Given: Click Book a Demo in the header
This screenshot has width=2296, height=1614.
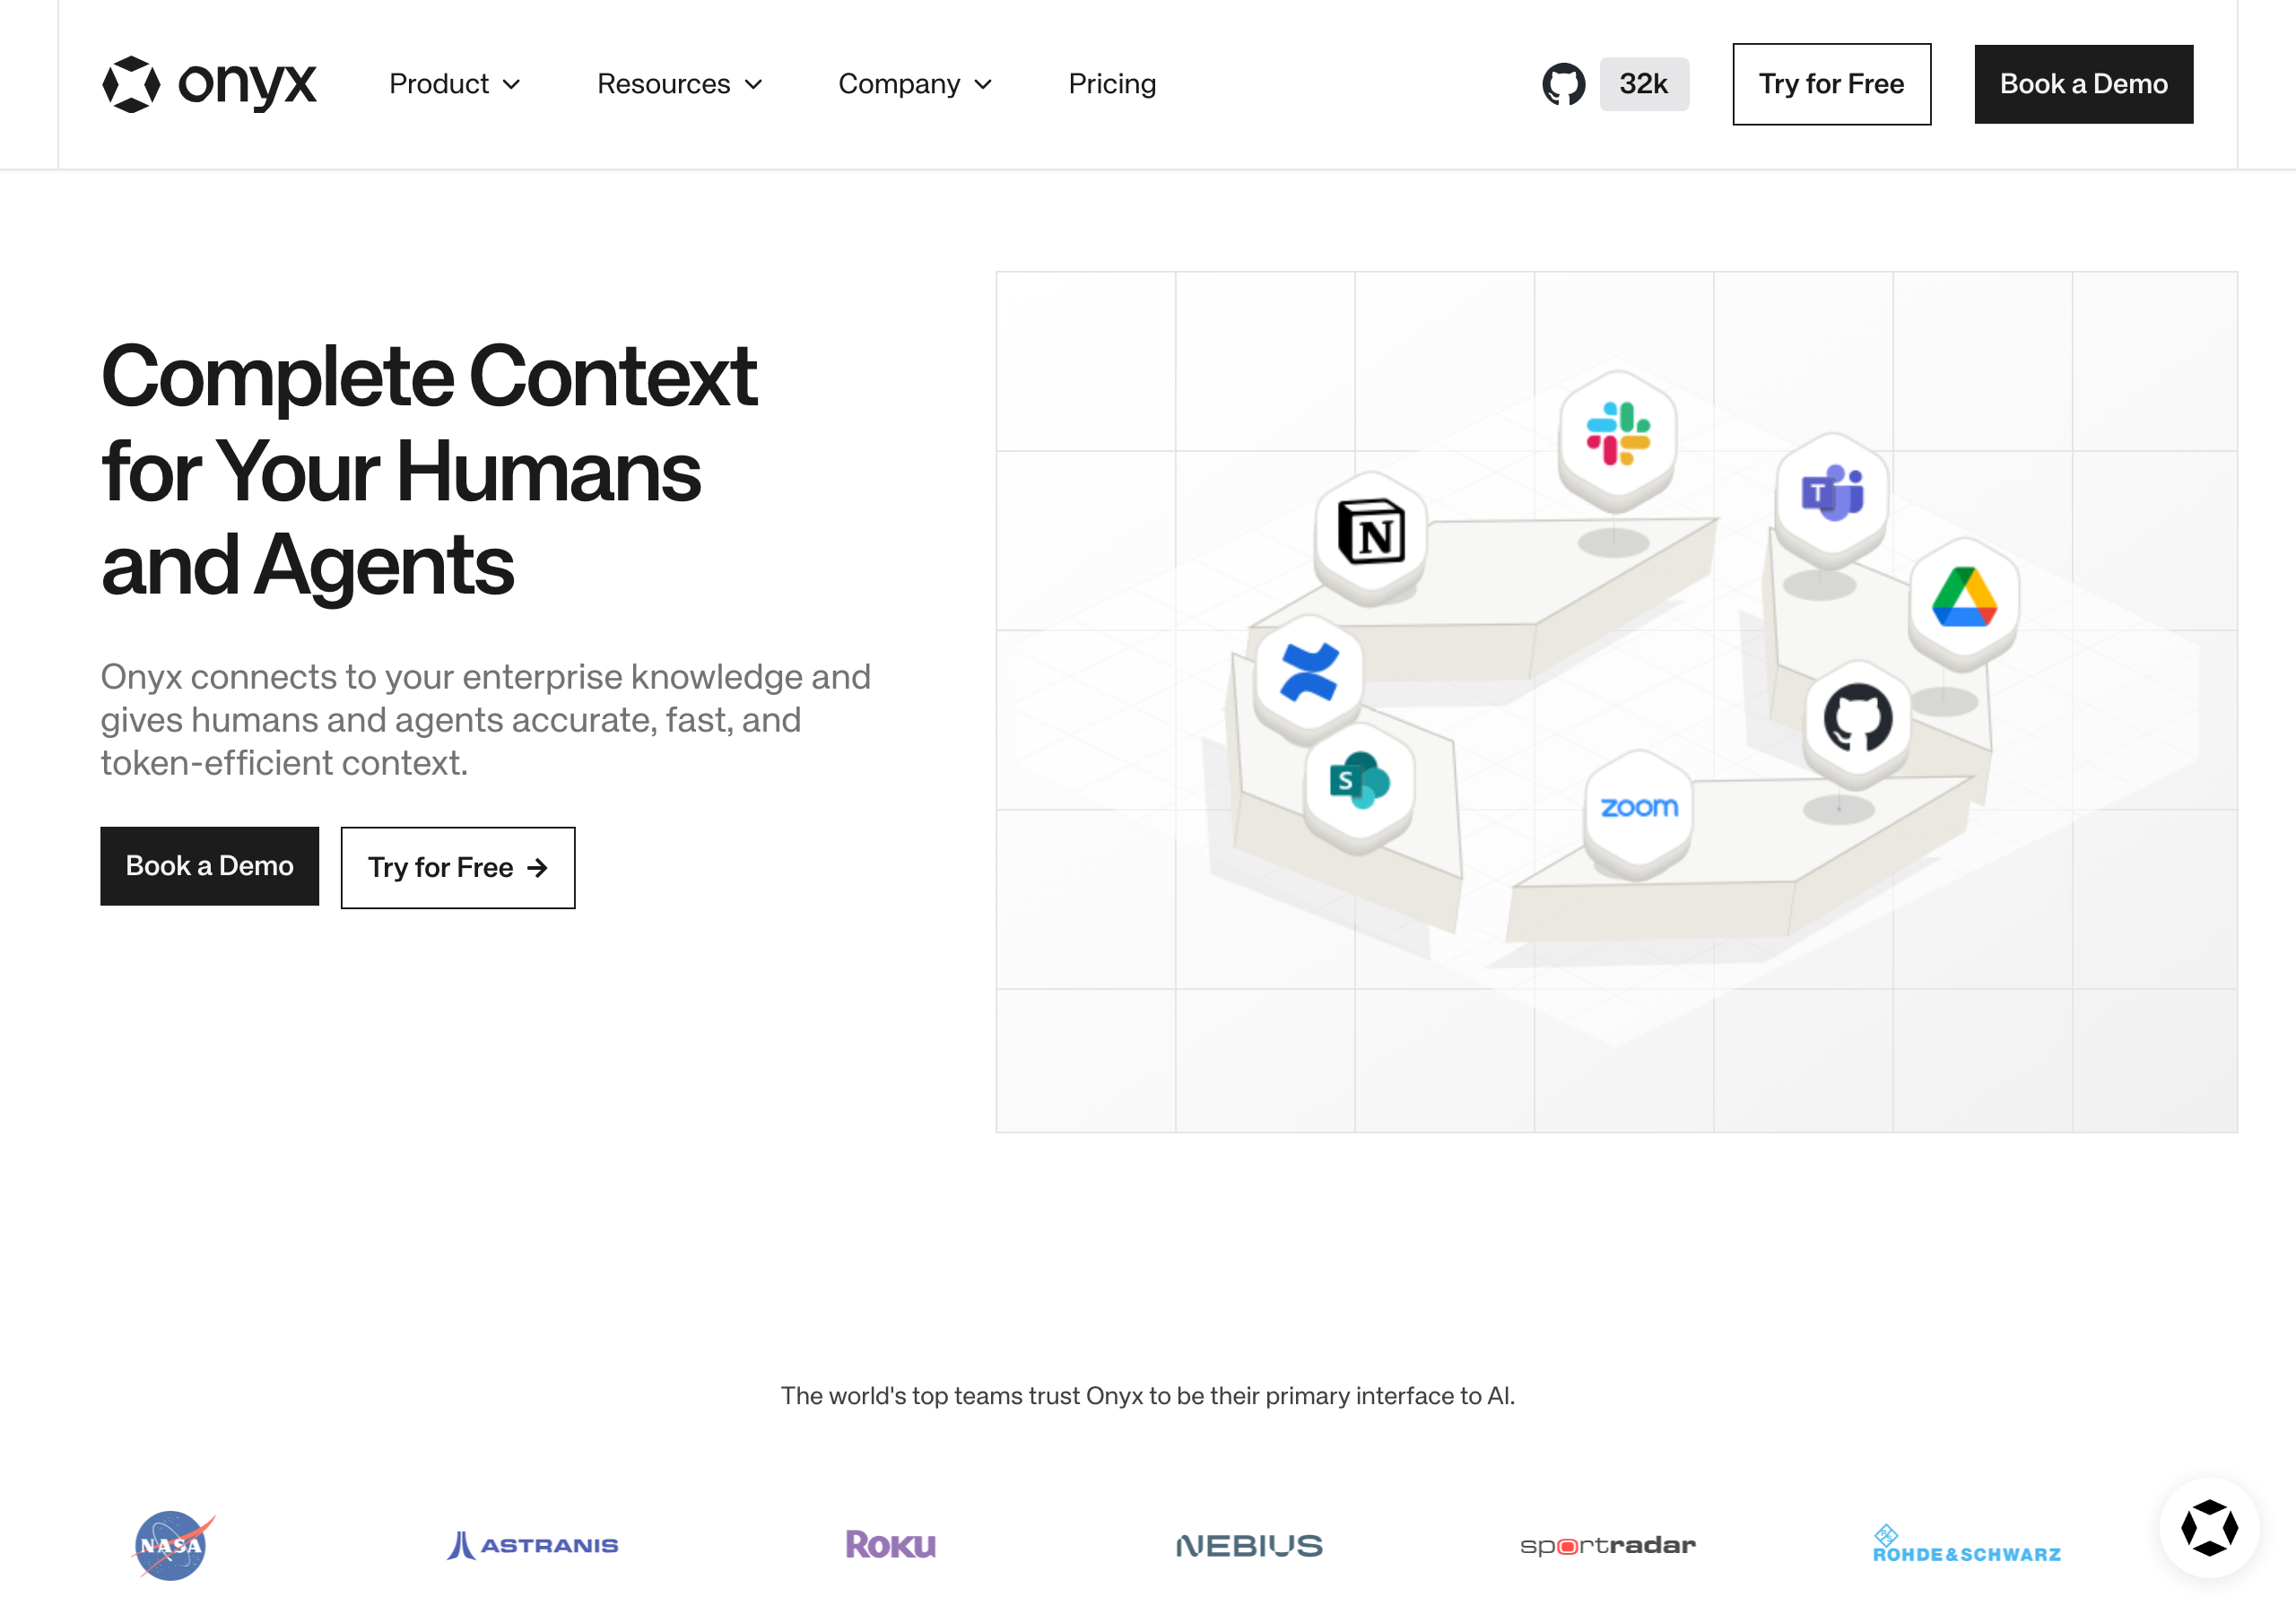Looking at the screenshot, I should [2083, 84].
